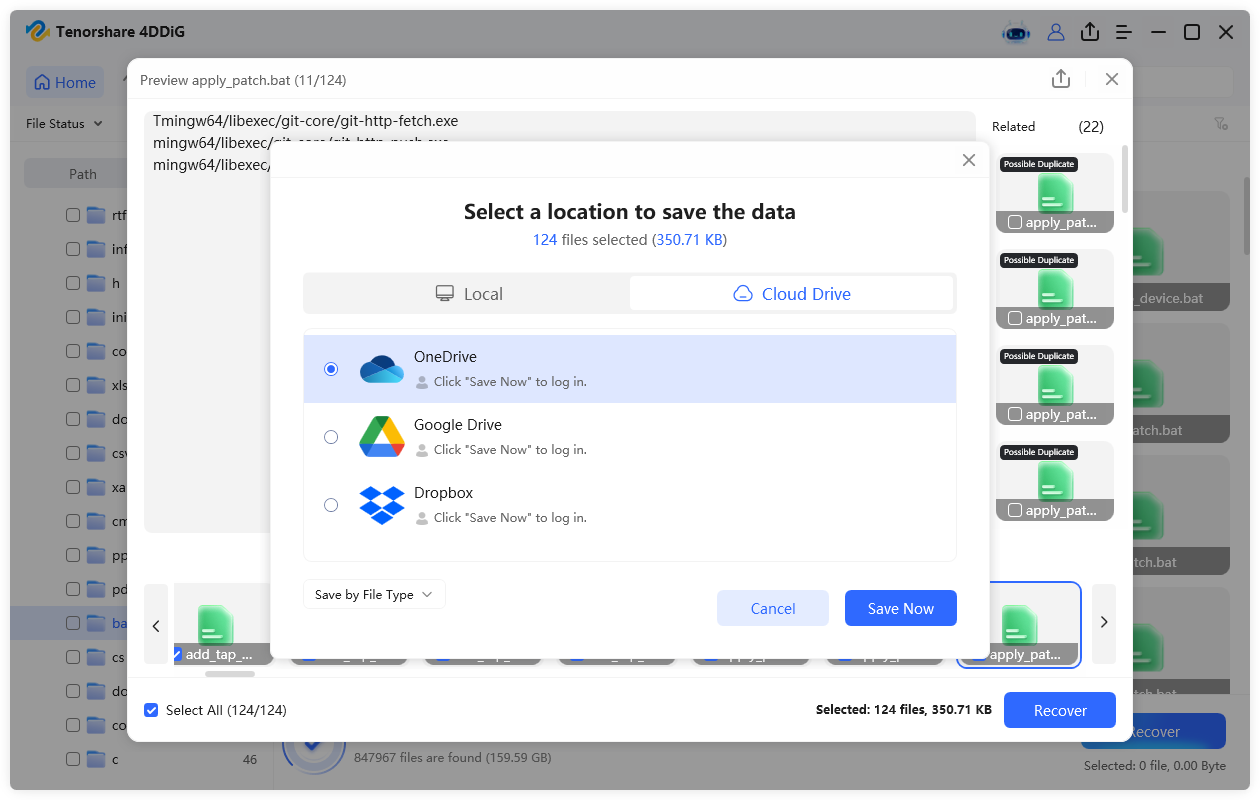Open the File Status dropdown
Viewport: 1260px width, 800px height.
(x=64, y=124)
